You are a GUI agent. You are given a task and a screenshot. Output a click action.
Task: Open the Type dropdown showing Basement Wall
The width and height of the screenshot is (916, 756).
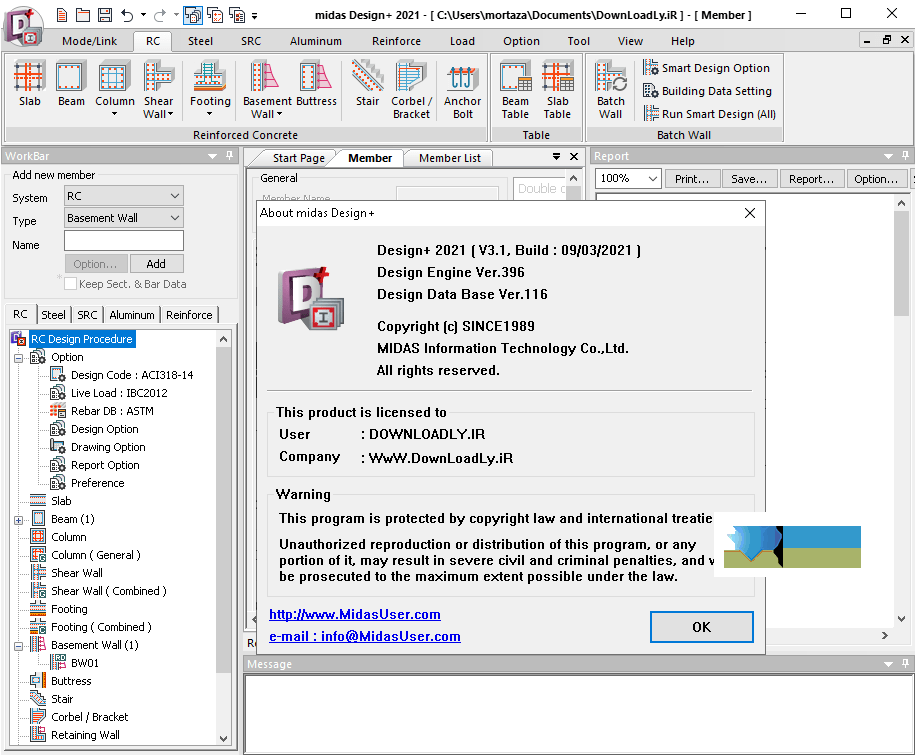pyautogui.click(x=123, y=218)
